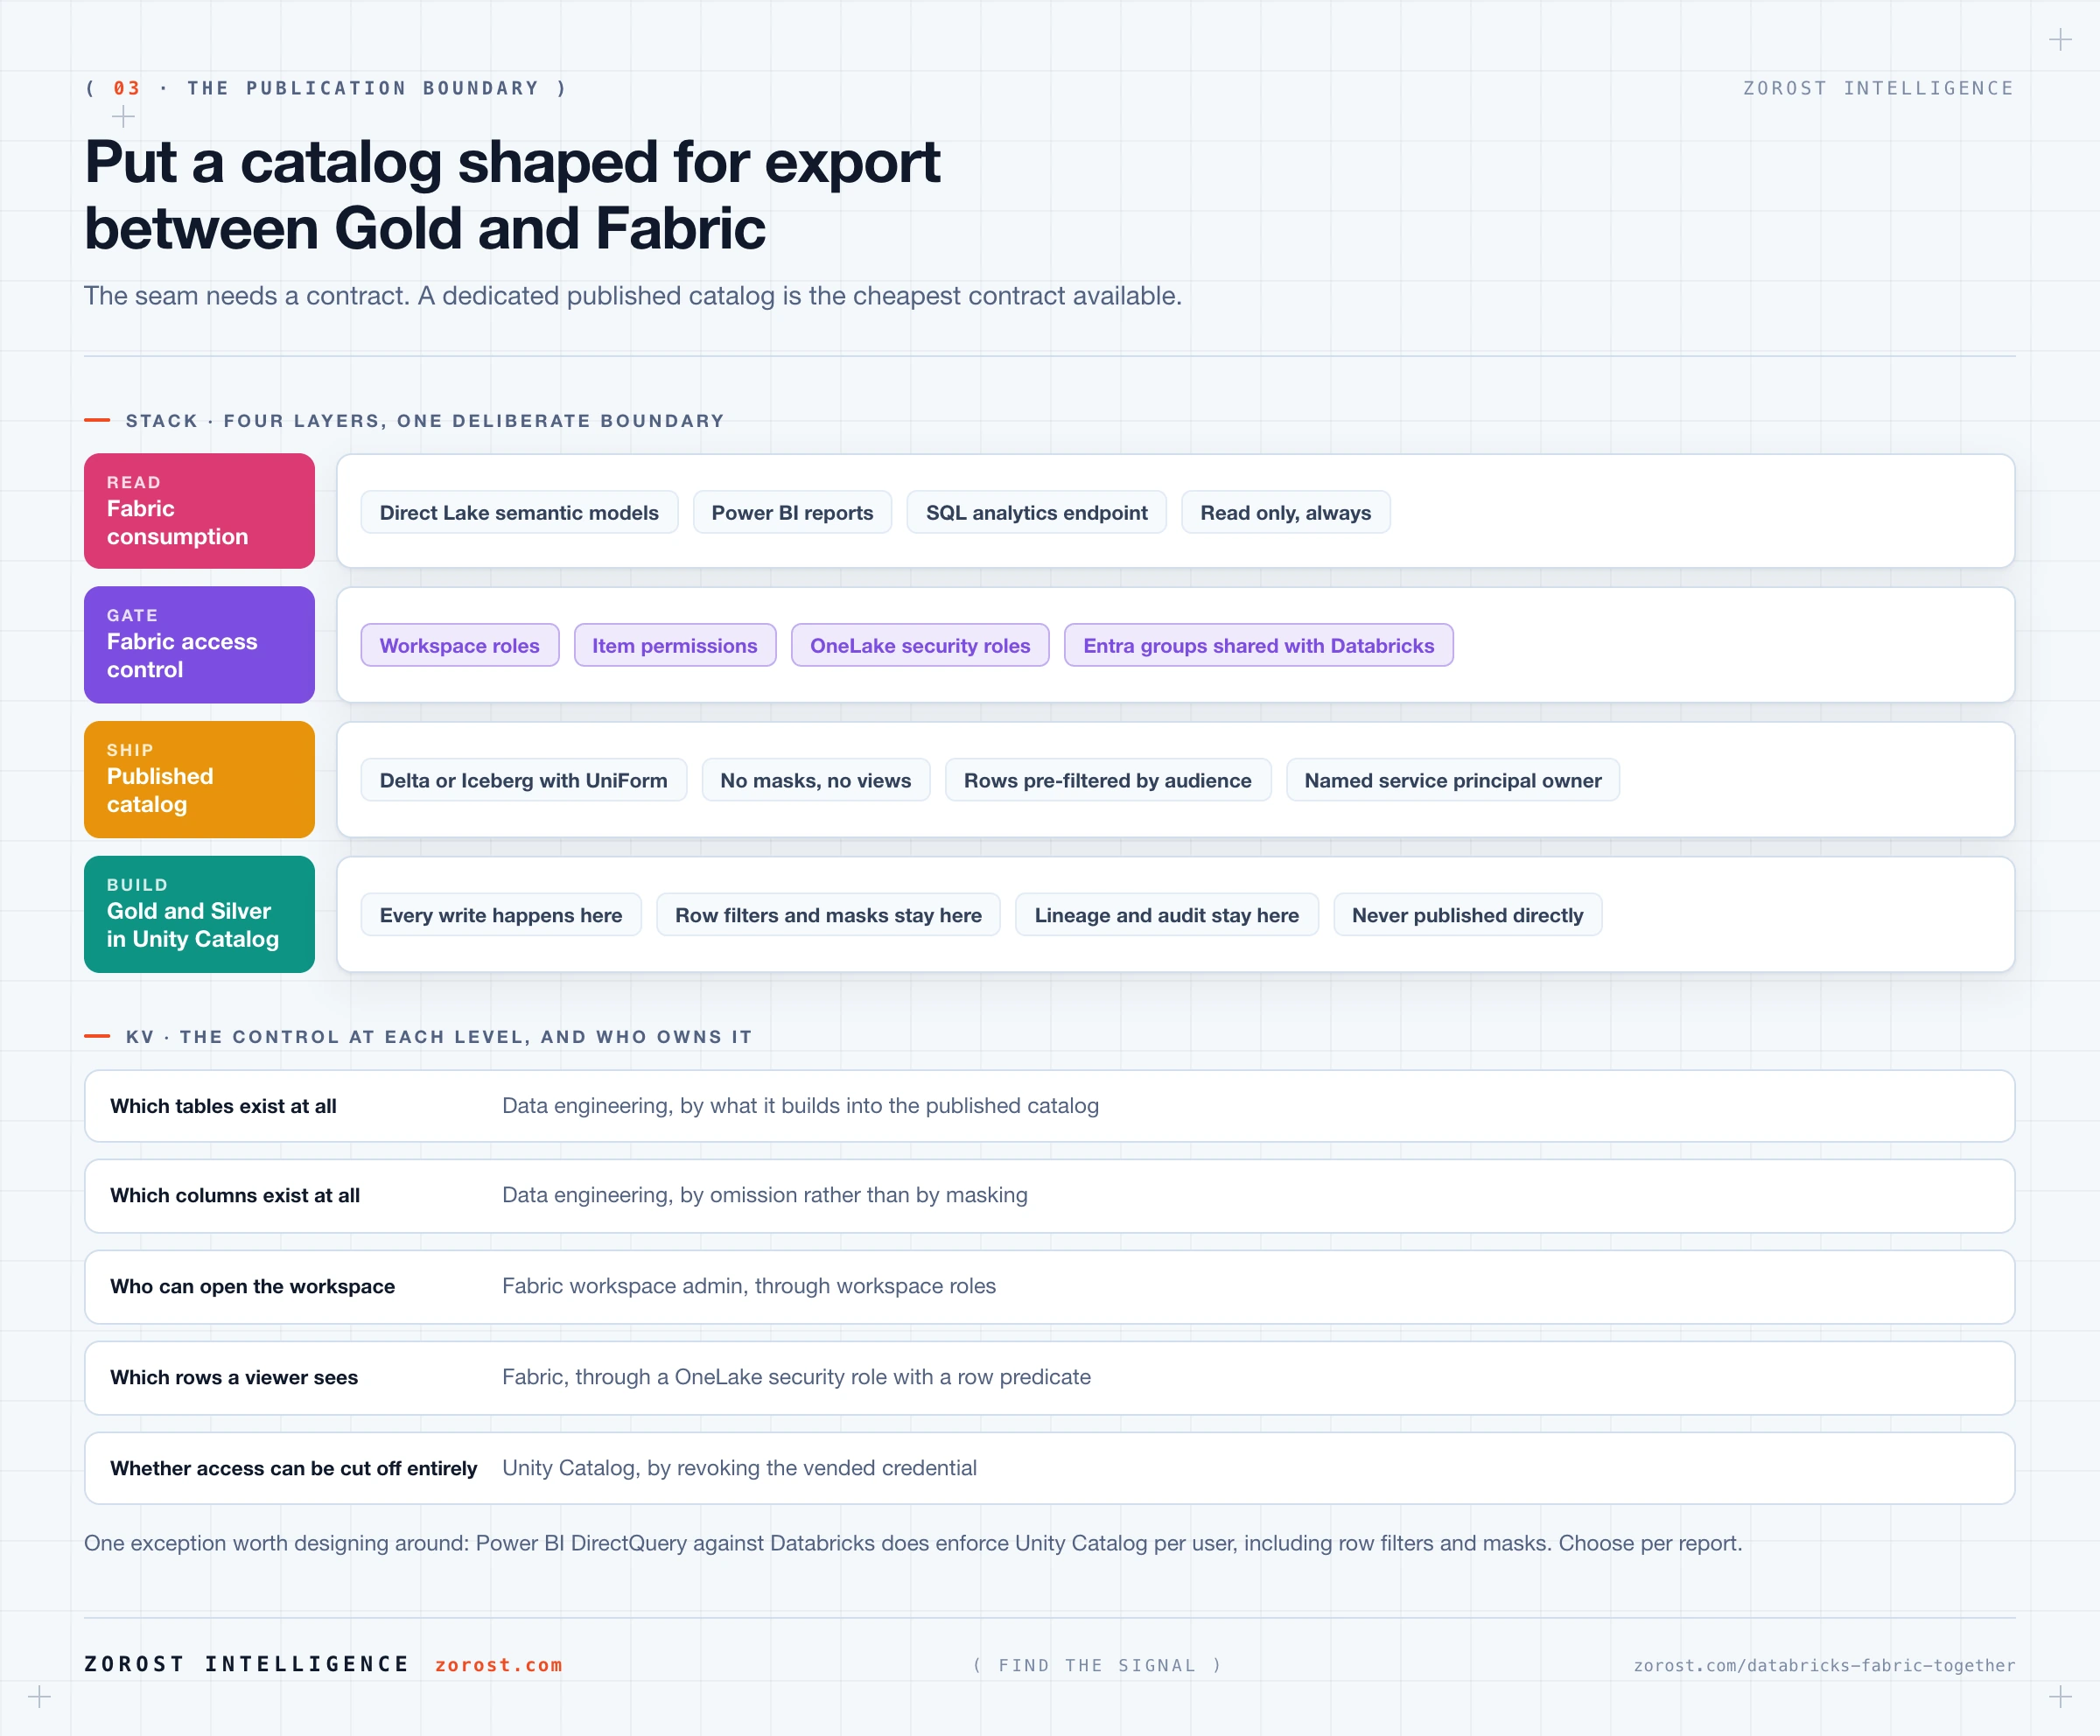Select the Which rows a viewer sees row
This screenshot has width=2100, height=1736.
point(1049,1377)
